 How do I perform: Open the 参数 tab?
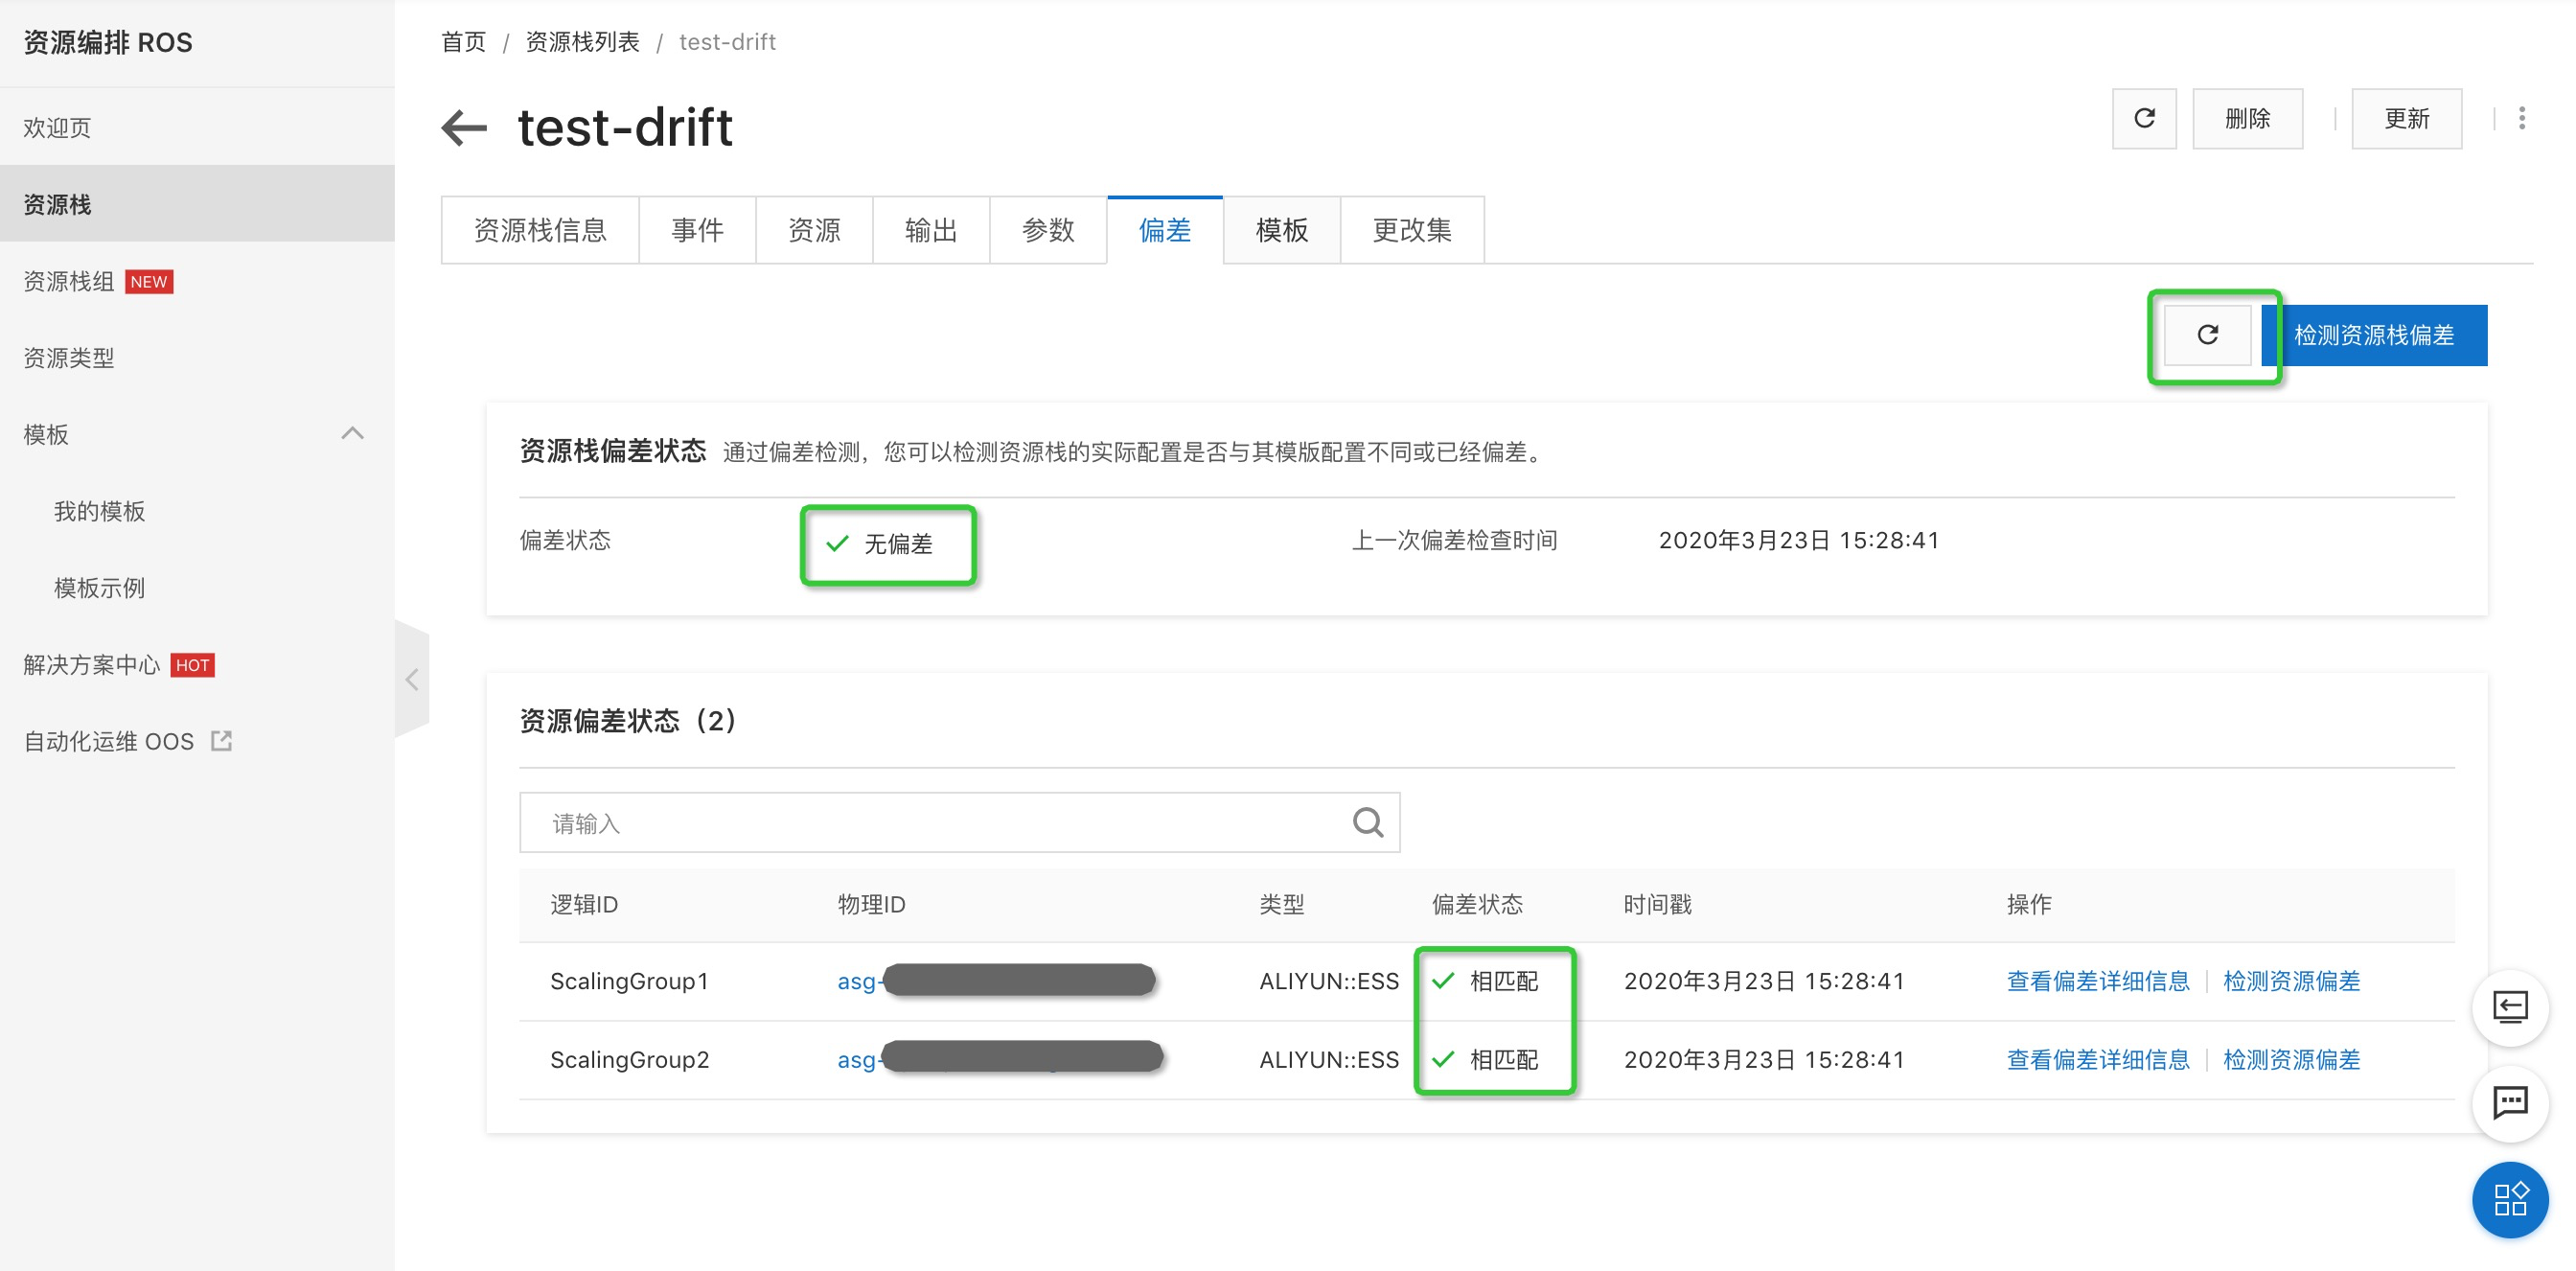point(1048,230)
